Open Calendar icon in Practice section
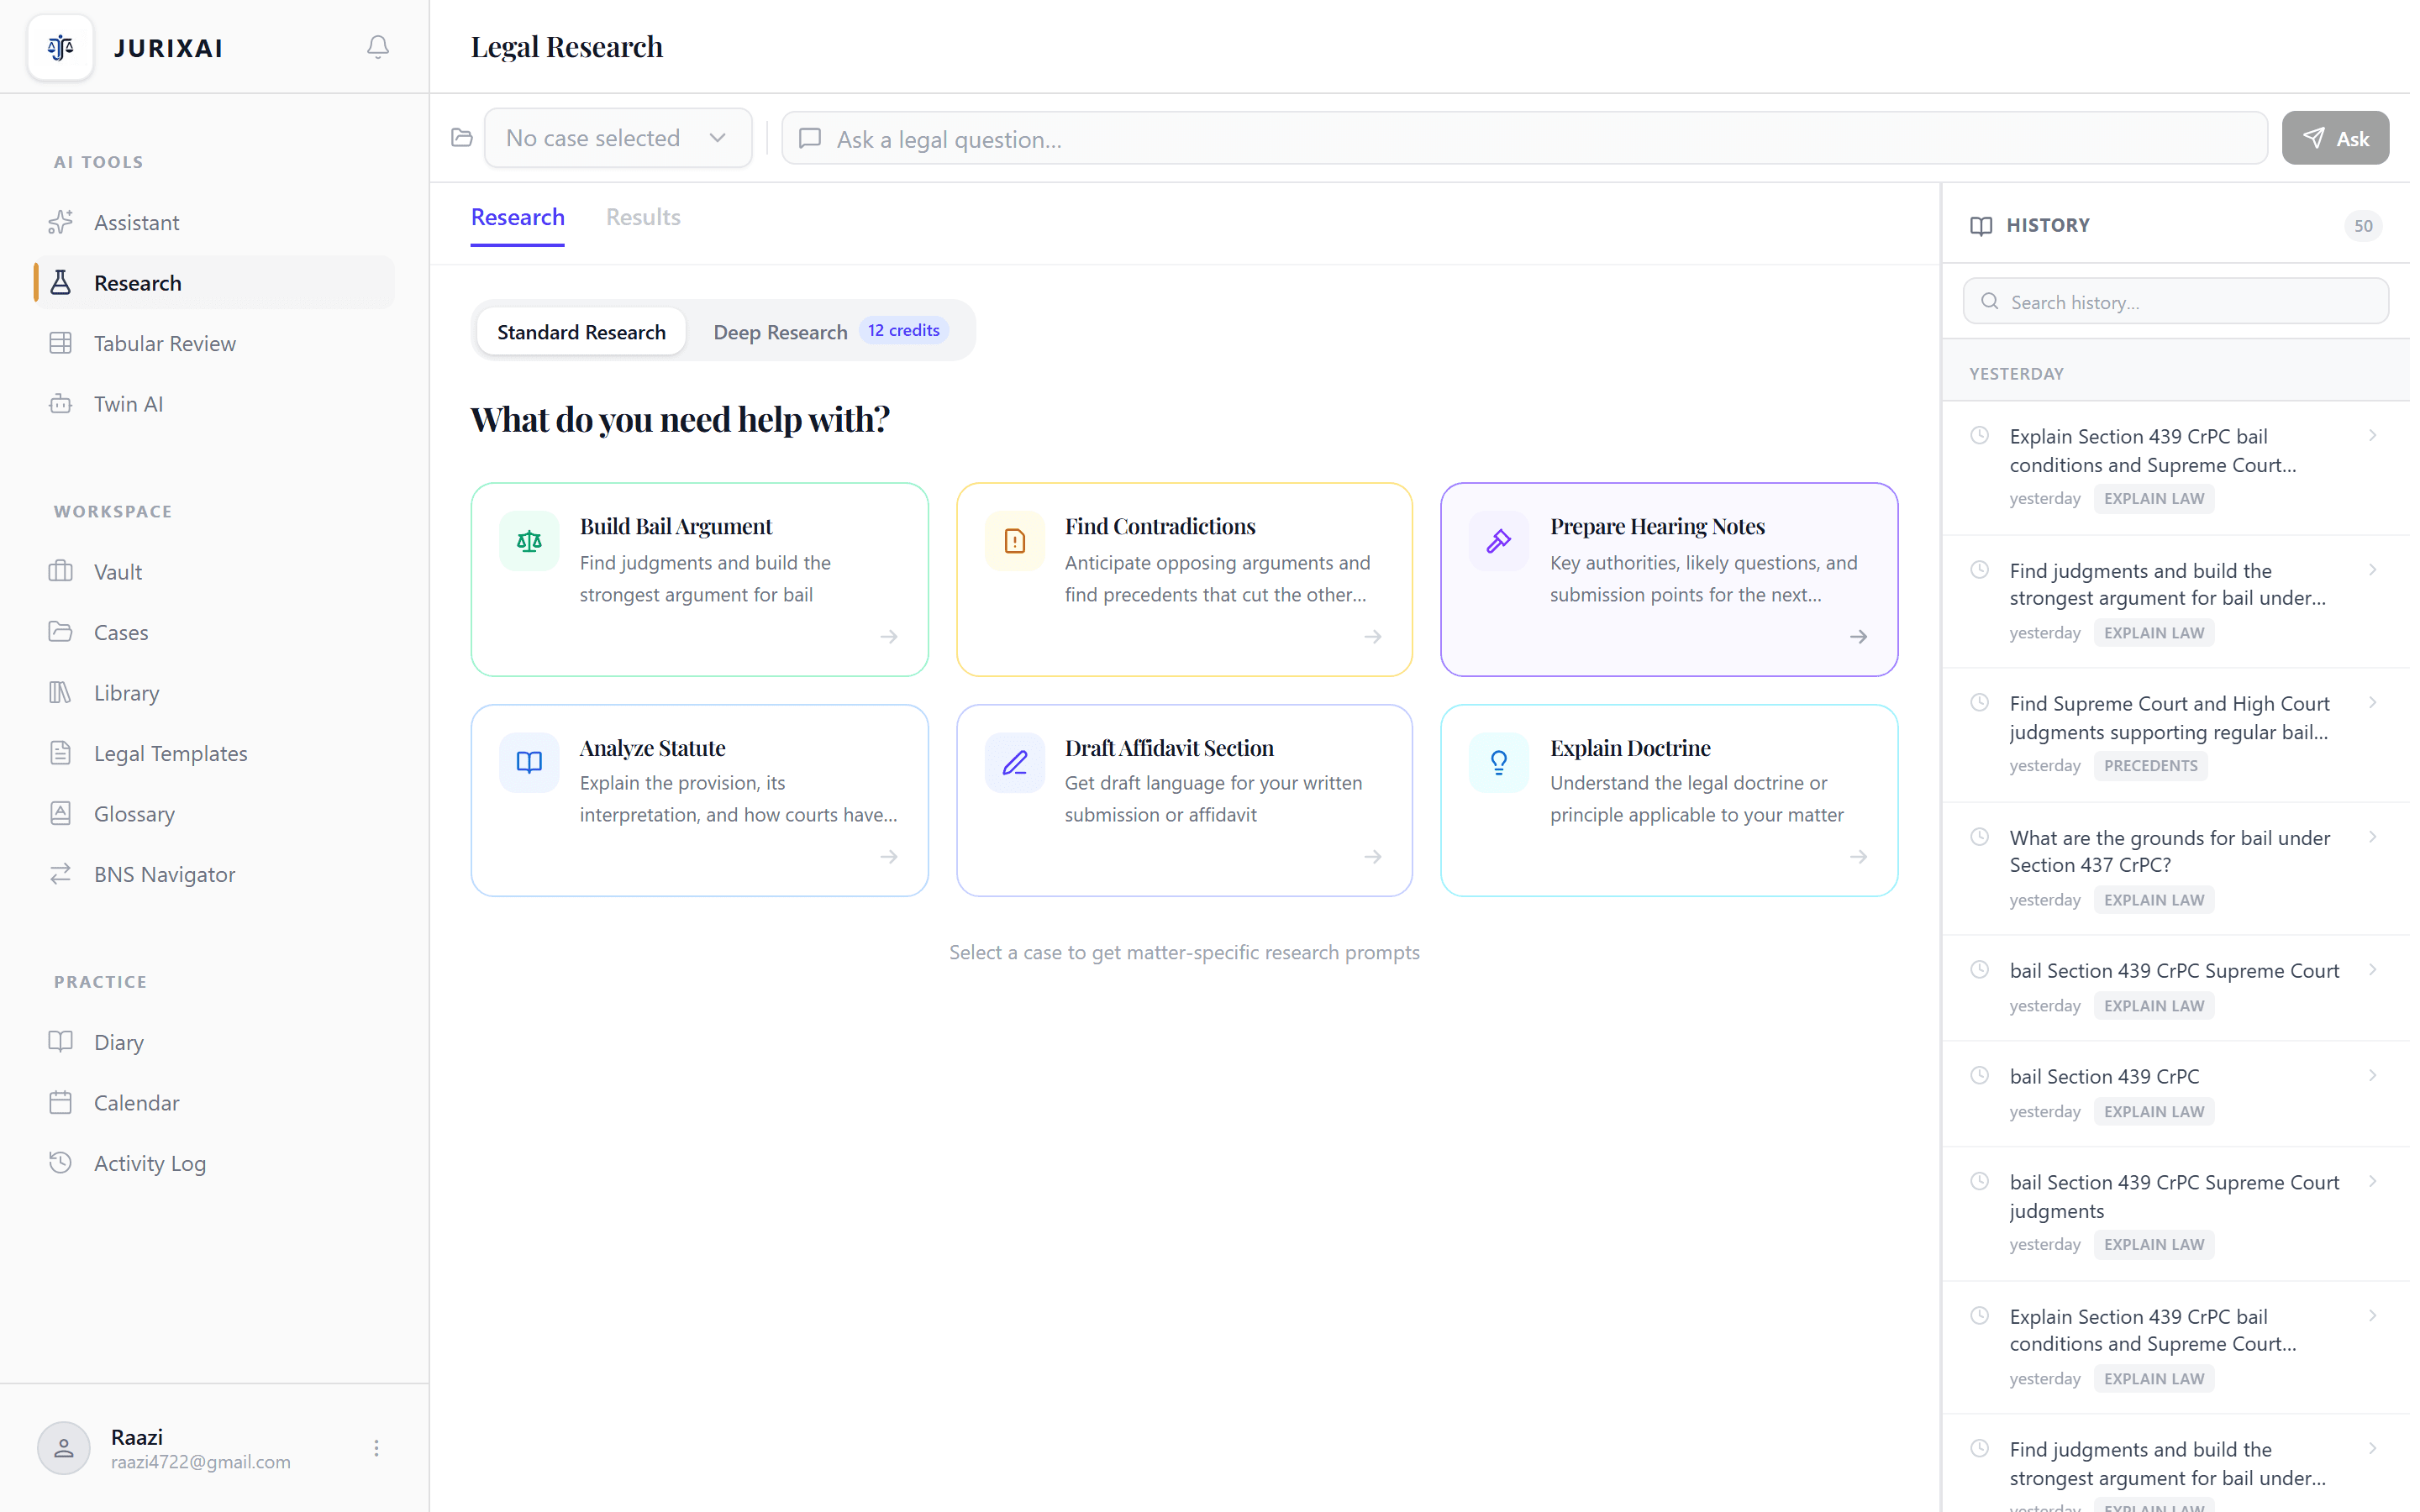The height and width of the screenshot is (1512, 2420). [61, 1102]
